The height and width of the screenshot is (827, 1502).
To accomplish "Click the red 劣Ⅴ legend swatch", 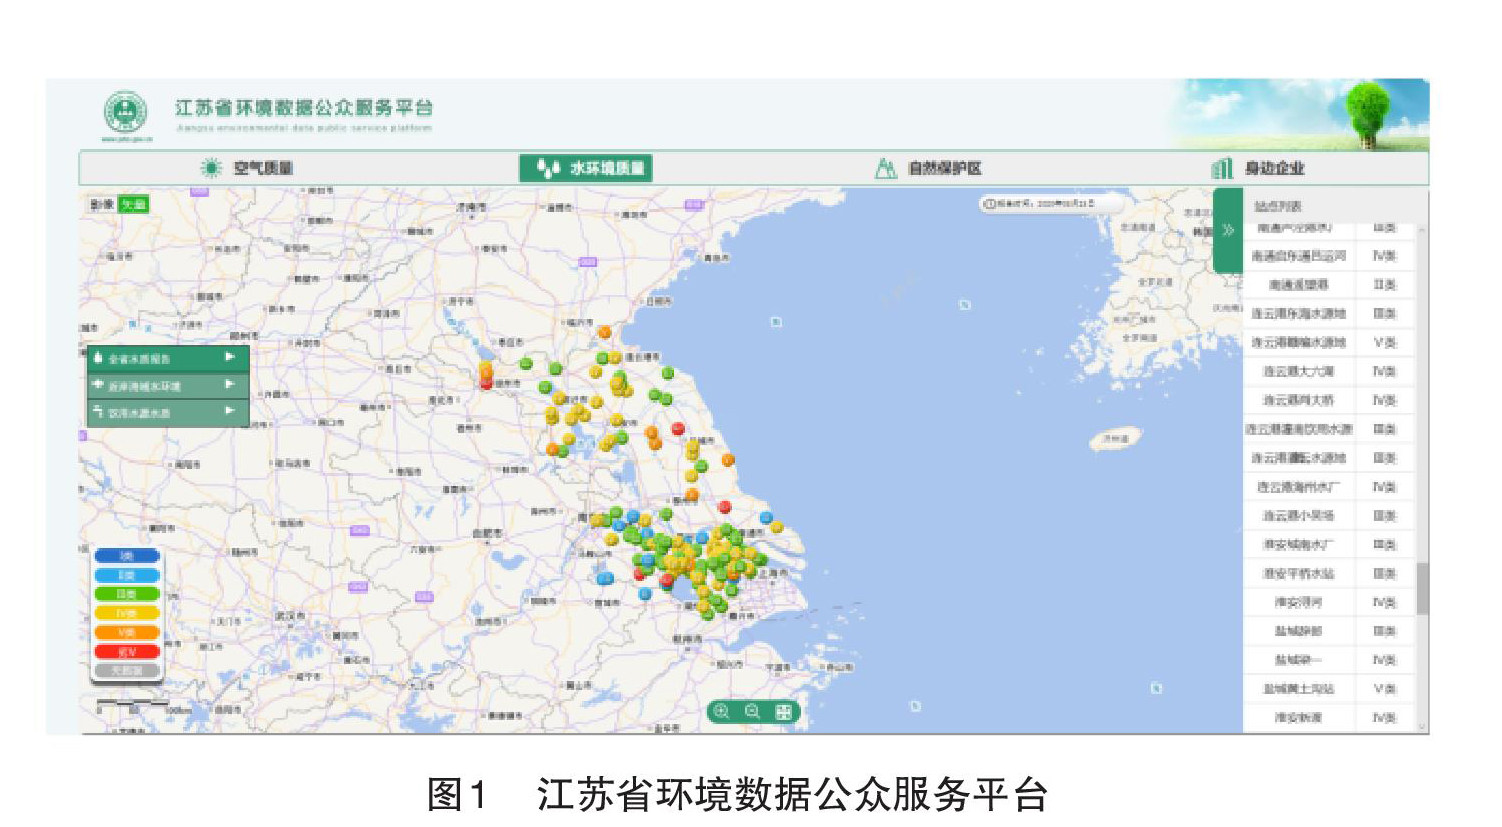I will coord(127,651).
